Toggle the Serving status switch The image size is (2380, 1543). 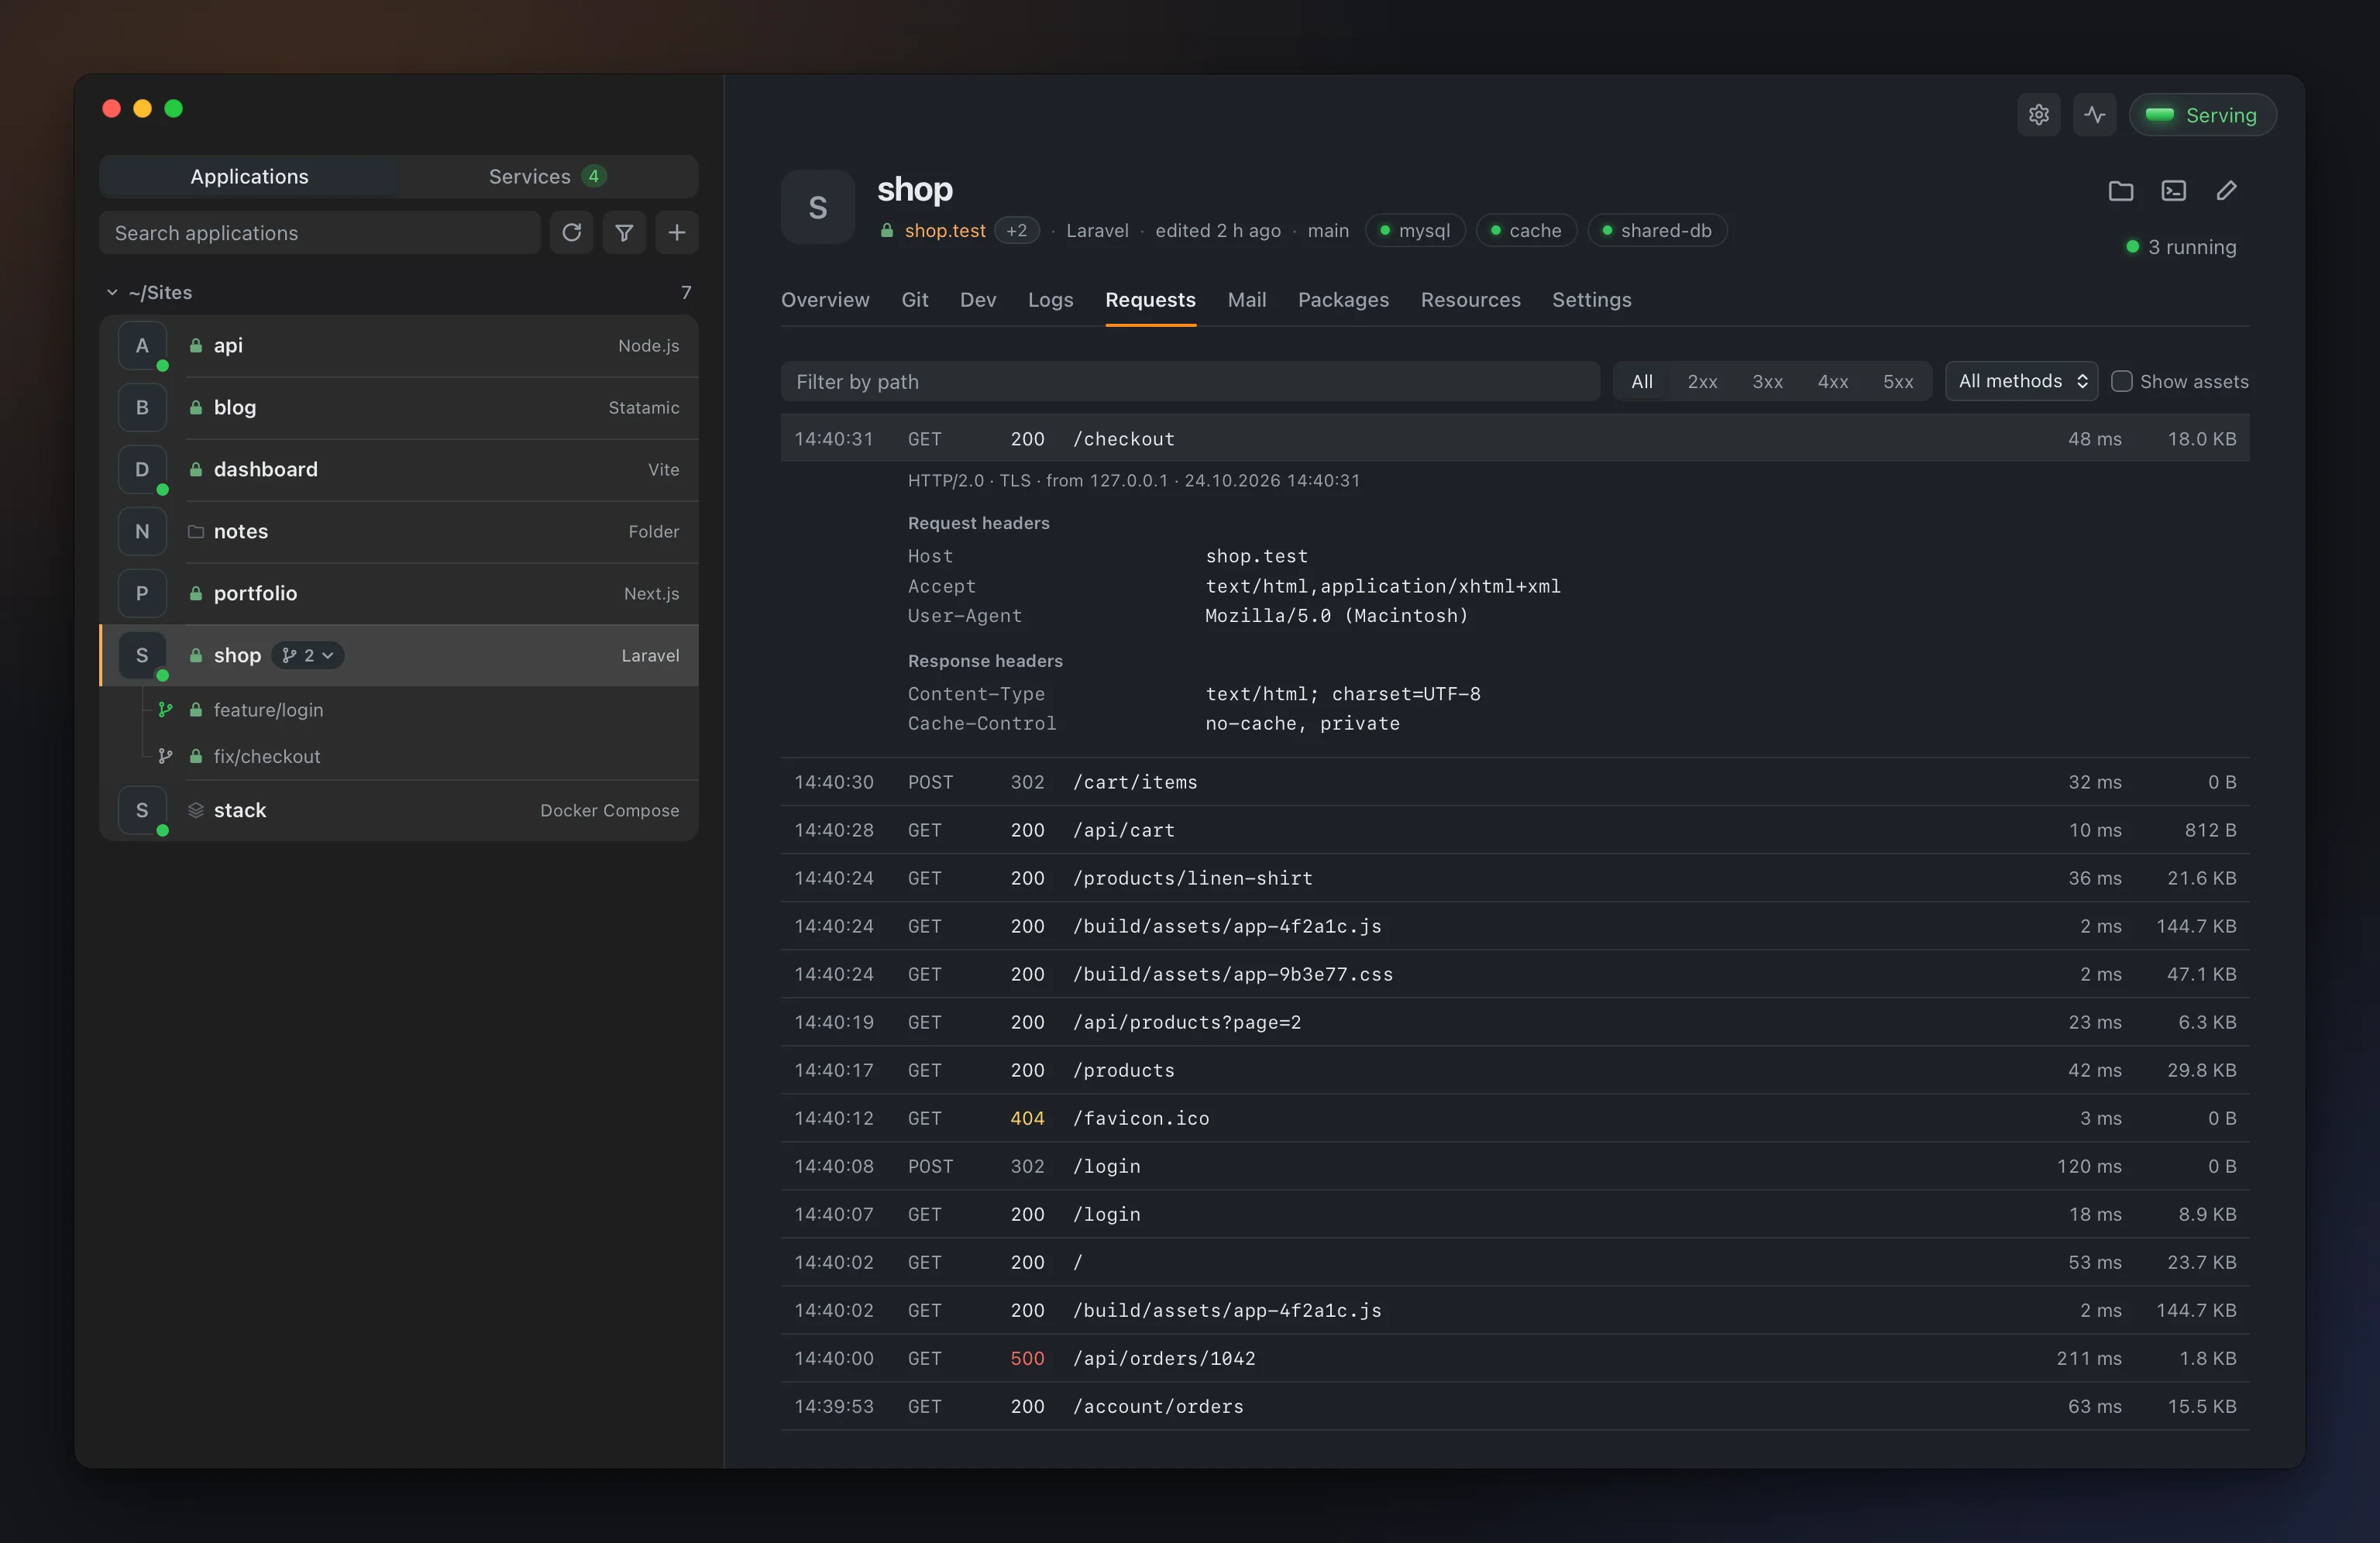point(2202,115)
